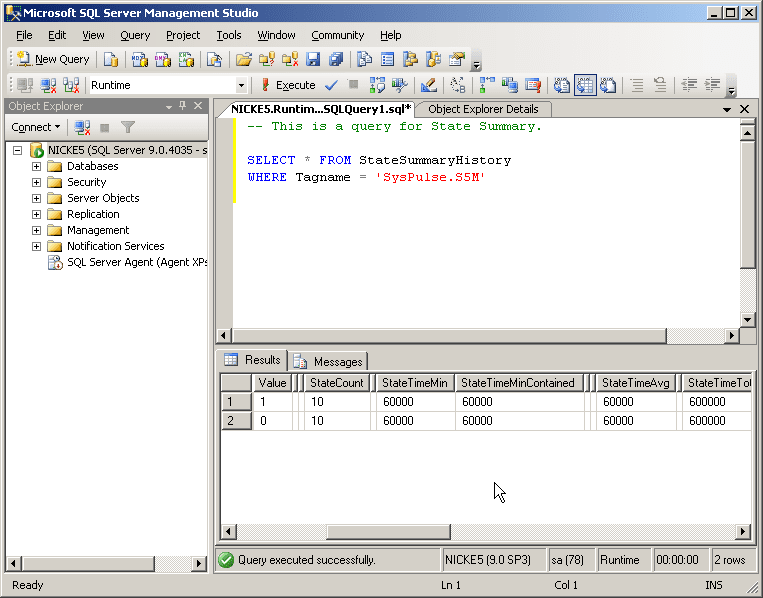The width and height of the screenshot is (763, 598).
Task: Click the Change Connection icon
Action: coord(72,85)
